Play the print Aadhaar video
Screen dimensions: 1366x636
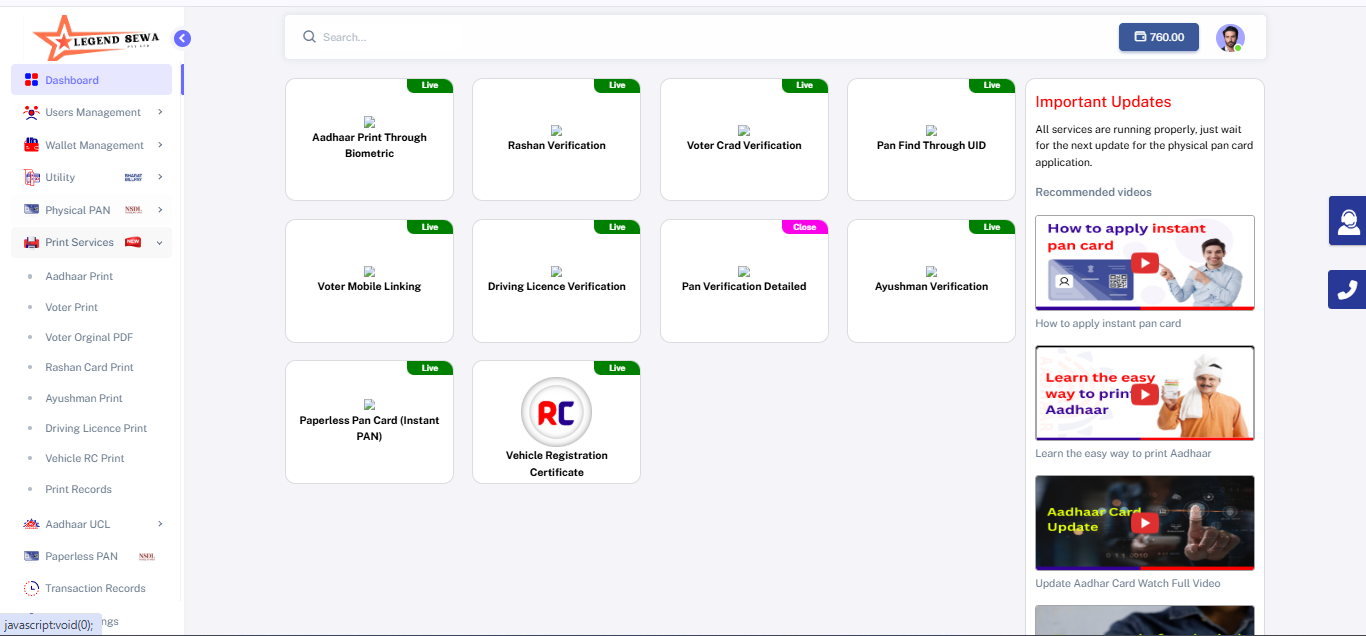pyautogui.click(x=1145, y=393)
